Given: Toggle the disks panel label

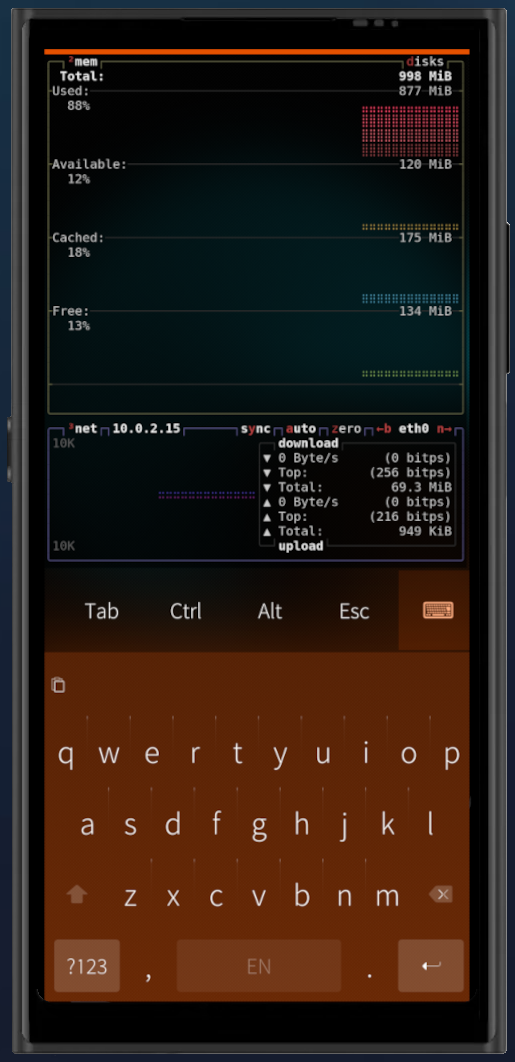Looking at the screenshot, I should [425, 62].
